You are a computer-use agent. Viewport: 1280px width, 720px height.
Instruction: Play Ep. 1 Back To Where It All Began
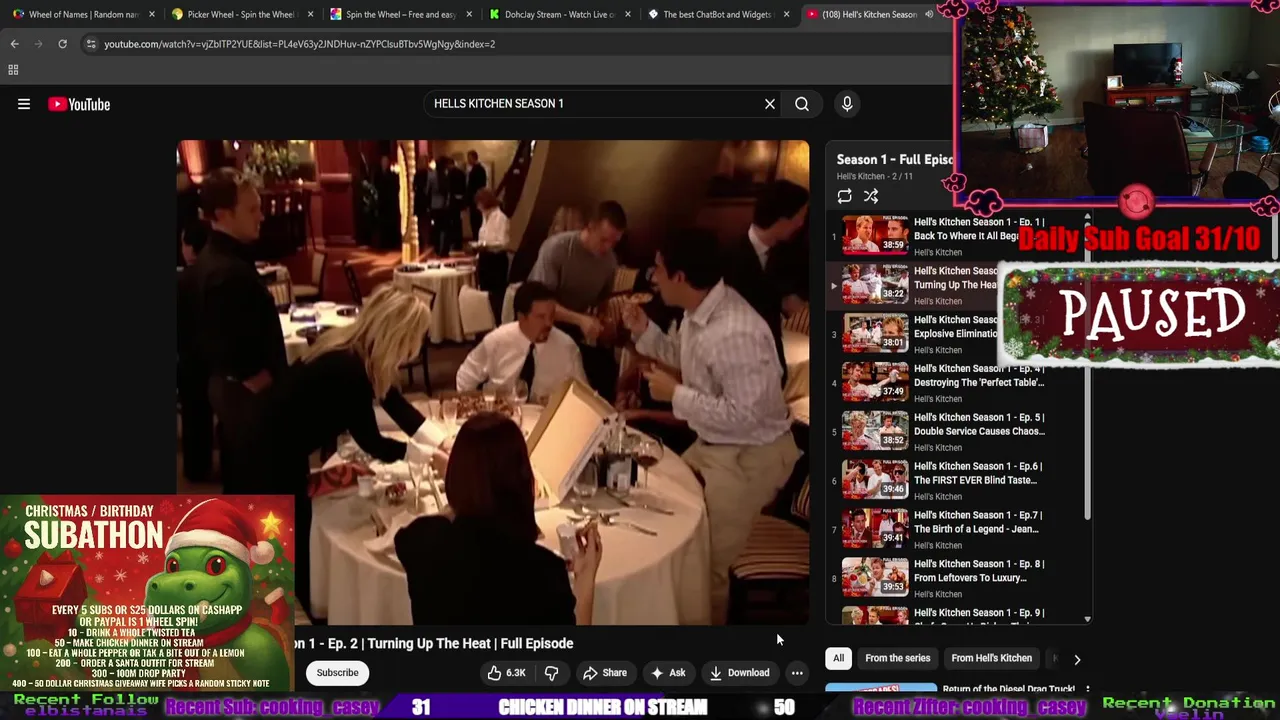(955, 237)
